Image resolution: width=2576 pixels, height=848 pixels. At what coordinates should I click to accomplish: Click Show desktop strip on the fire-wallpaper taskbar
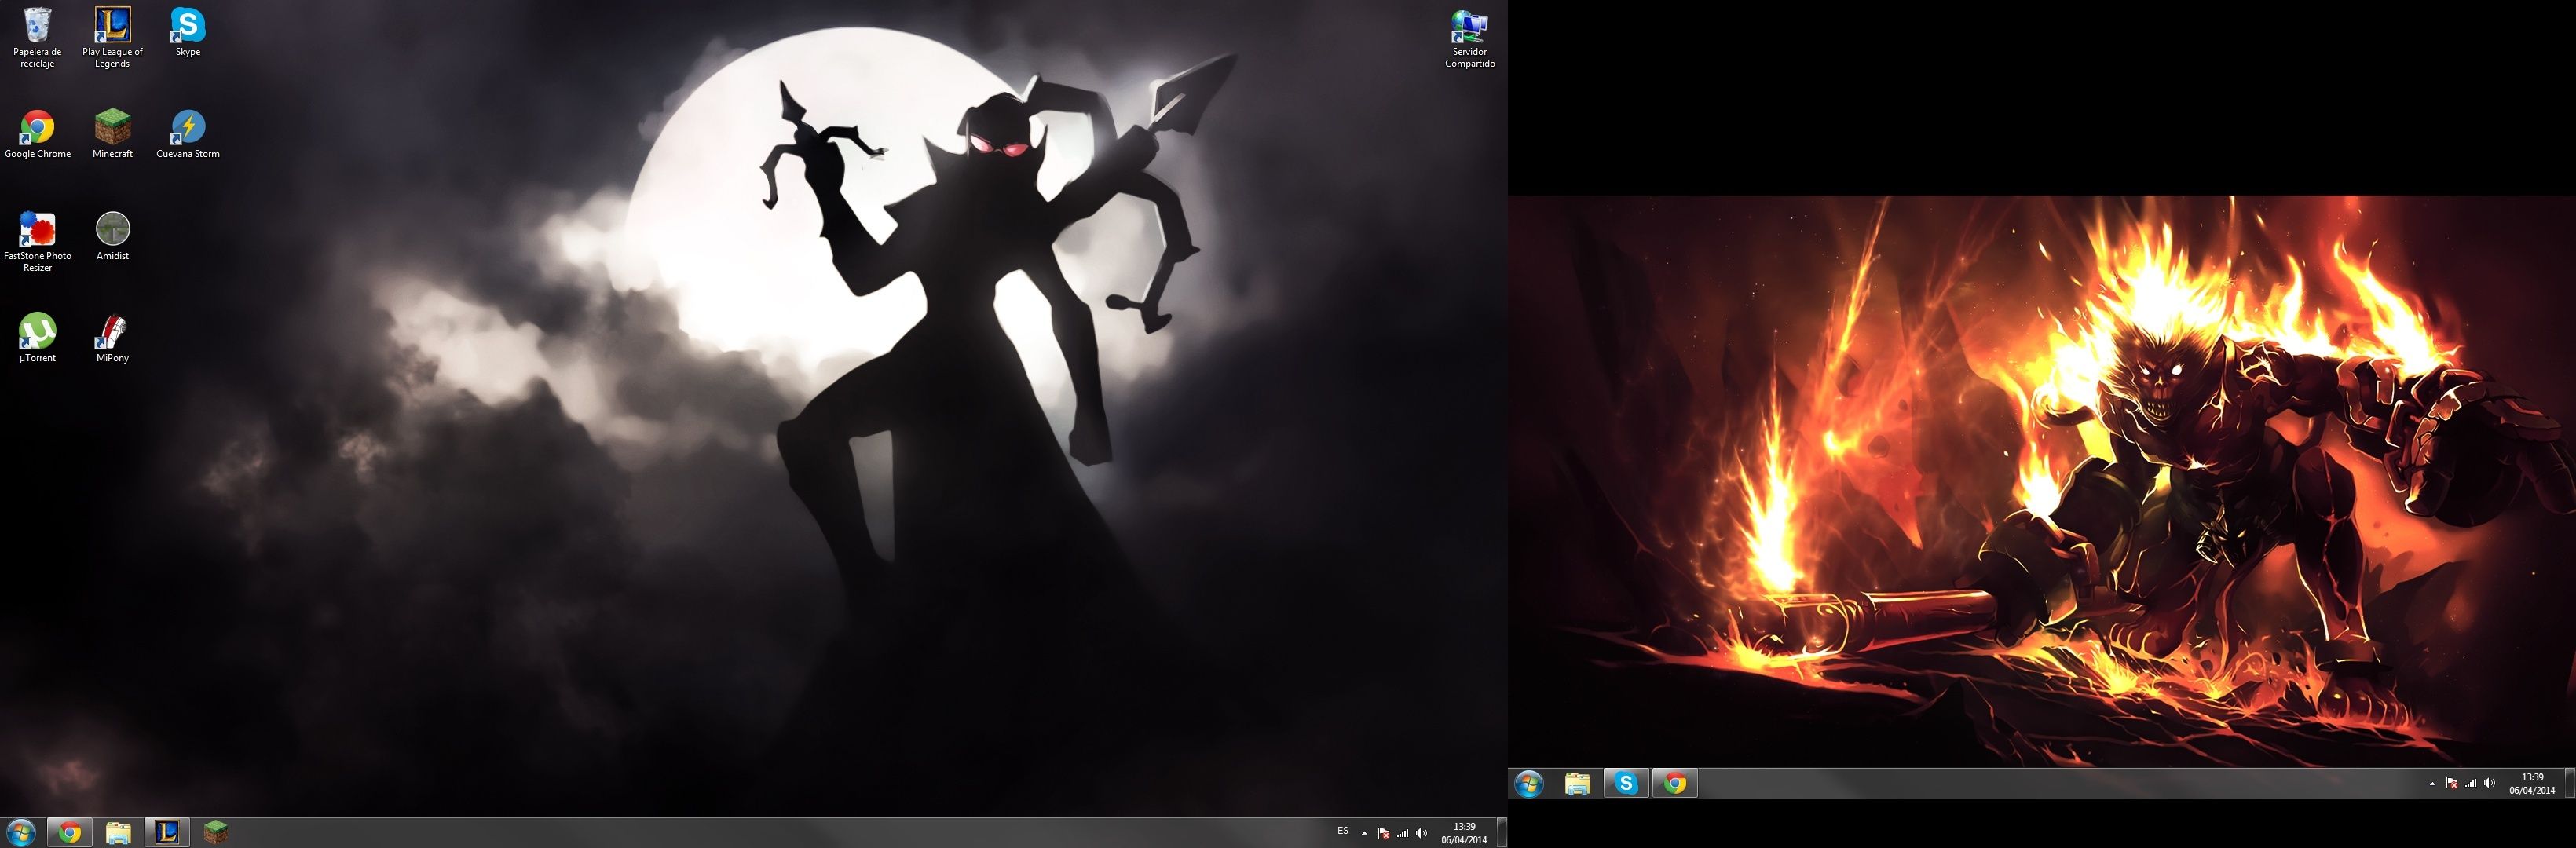[x=2569, y=784]
